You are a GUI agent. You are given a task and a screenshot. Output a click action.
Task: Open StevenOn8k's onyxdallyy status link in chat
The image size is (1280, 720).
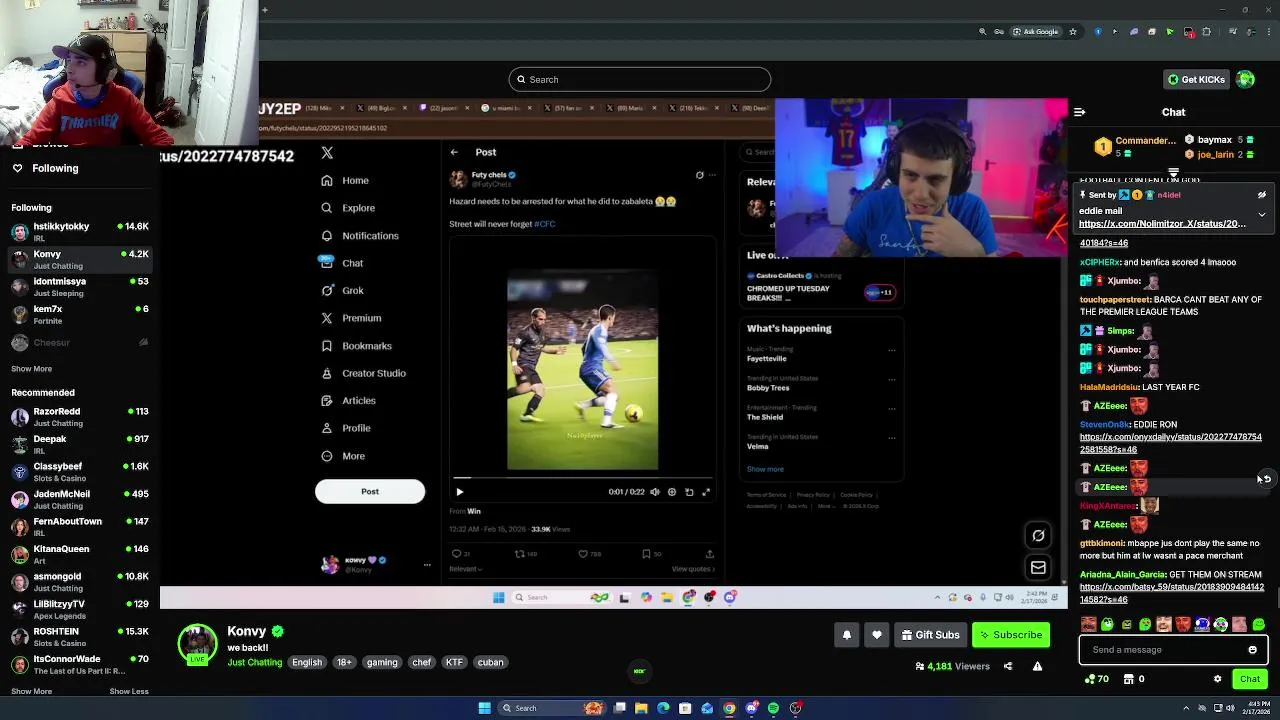click(1170, 443)
